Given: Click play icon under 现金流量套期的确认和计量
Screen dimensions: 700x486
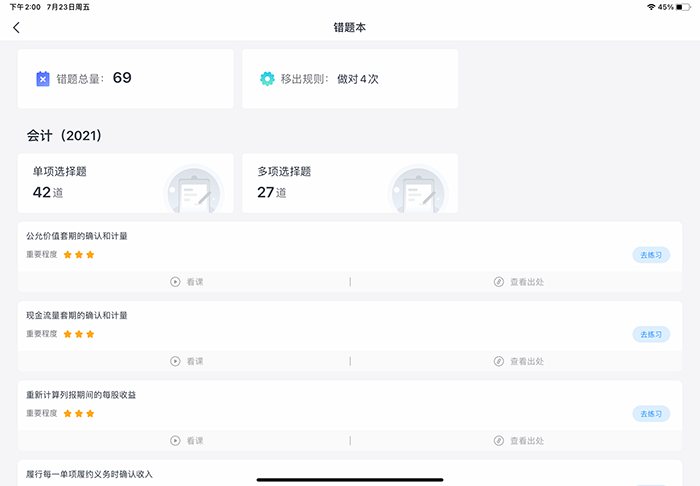Looking at the screenshot, I should [175, 361].
